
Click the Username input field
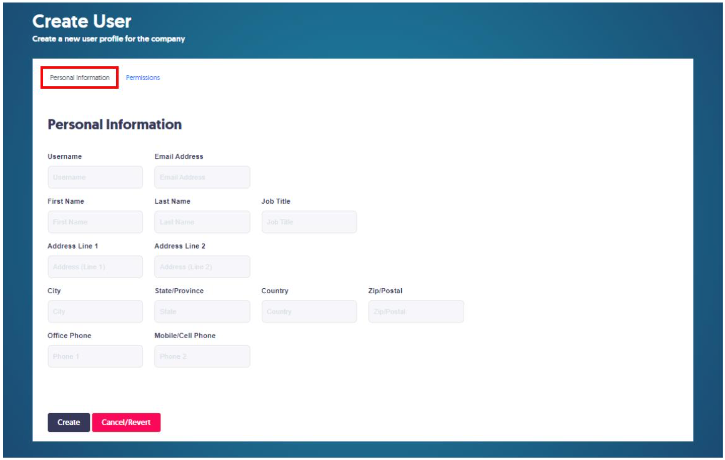[x=95, y=177]
